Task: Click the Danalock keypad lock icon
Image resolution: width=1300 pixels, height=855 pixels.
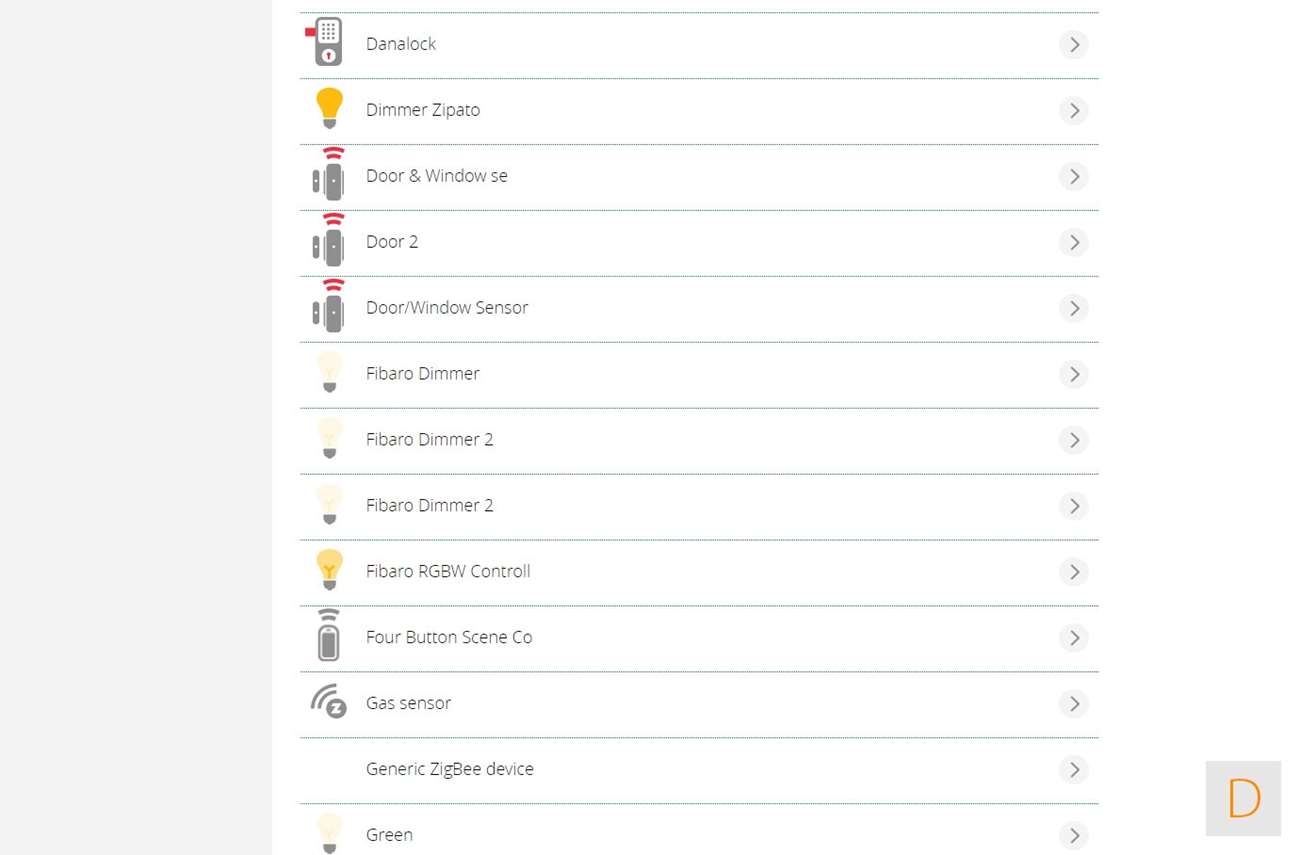Action: click(327, 43)
